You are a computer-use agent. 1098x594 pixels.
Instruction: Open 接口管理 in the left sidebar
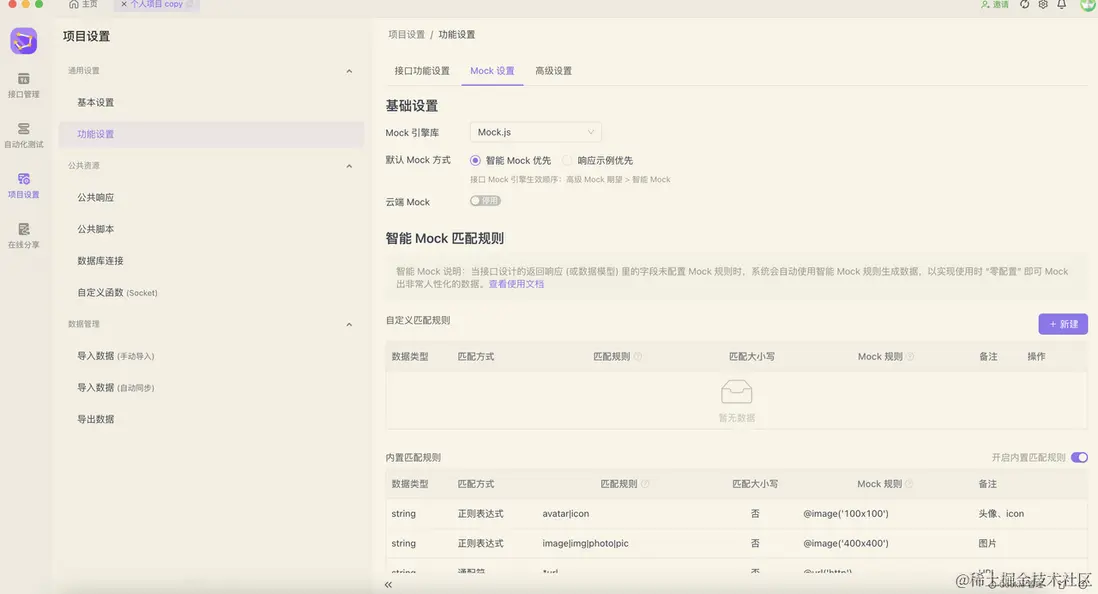click(x=24, y=84)
